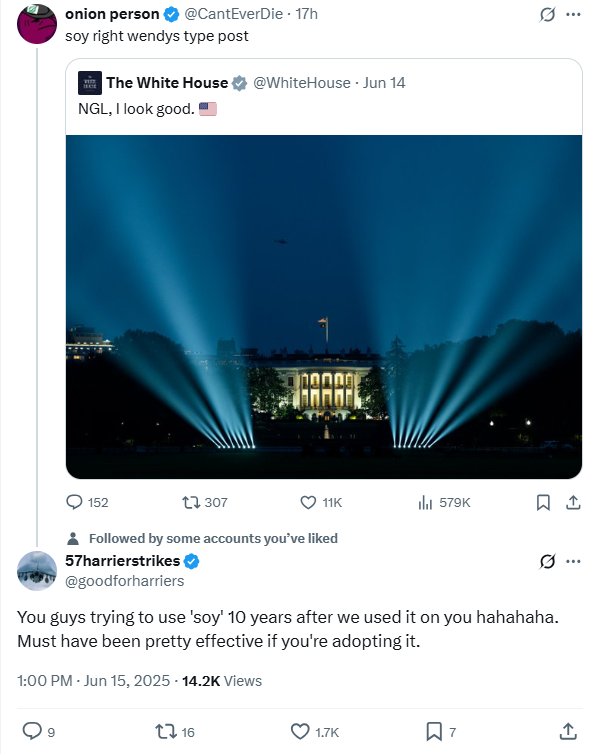Repost the onion person post with 307 reposts
Viewport: 597px width, 754px height.
[x=205, y=503]
